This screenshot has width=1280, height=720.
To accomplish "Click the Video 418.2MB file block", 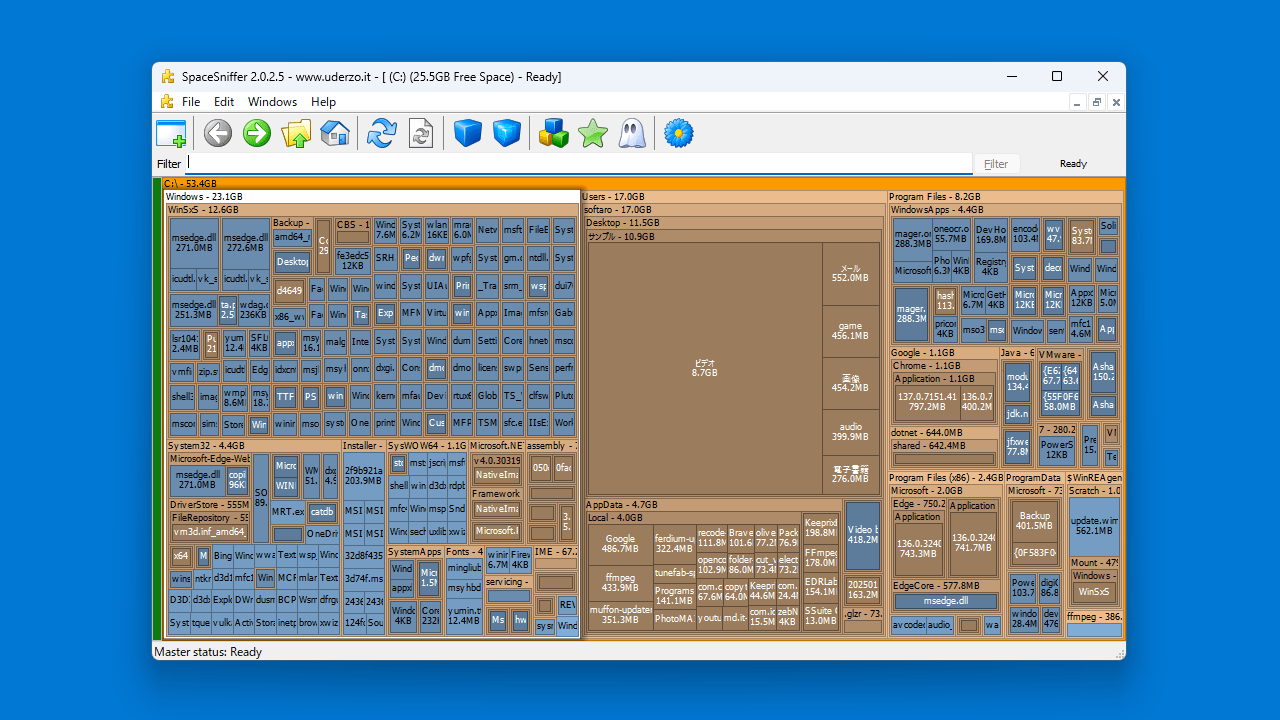I will click(862, 534).
